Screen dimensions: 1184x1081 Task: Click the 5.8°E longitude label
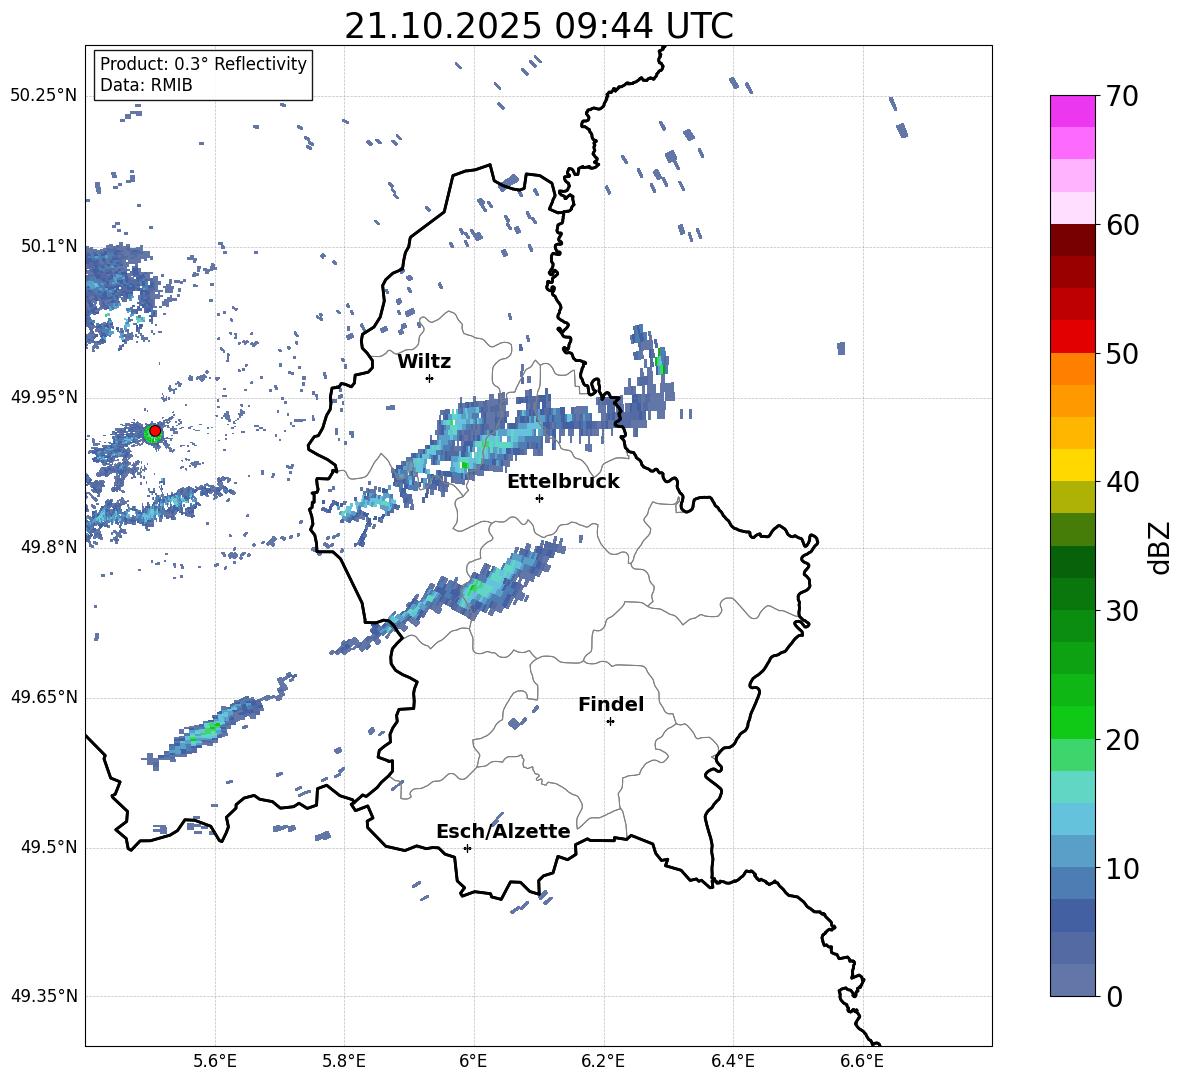[x=344, y=1062]
